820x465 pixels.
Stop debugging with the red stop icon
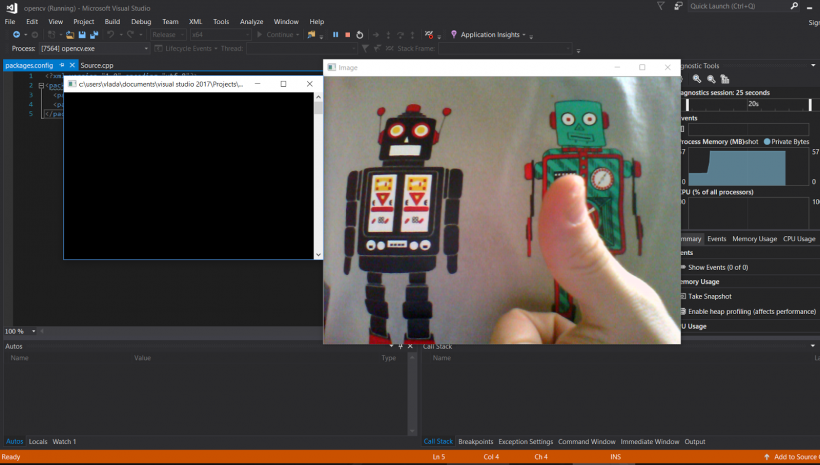coord(347,34)
